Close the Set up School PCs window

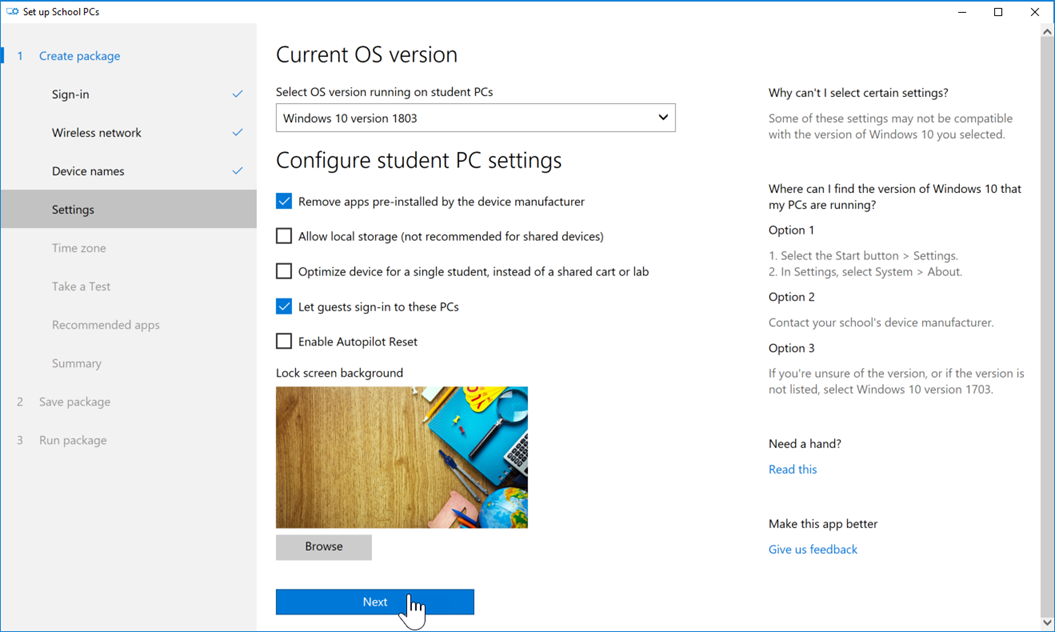click(x=1035, y=12)
